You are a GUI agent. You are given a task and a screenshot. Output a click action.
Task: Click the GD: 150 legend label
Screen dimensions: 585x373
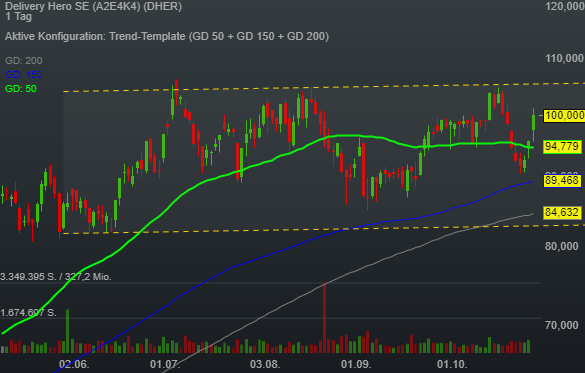pos(24,75)
